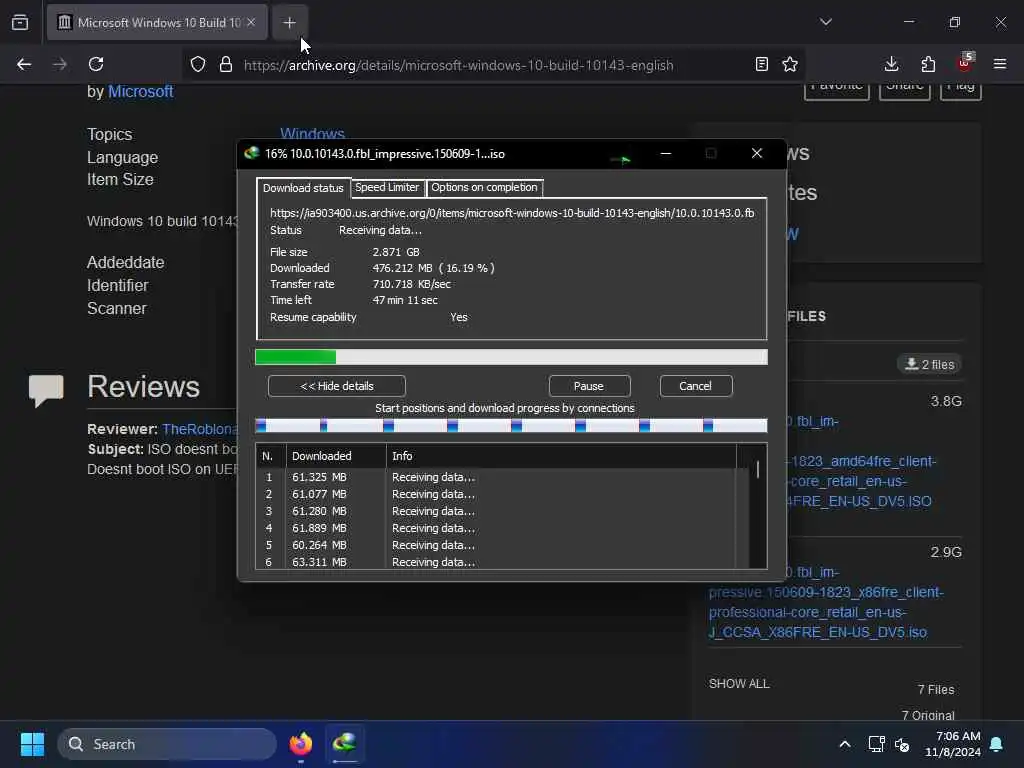Open a new browser tab
Screen dimensions: 1024x768
(289, 22)
